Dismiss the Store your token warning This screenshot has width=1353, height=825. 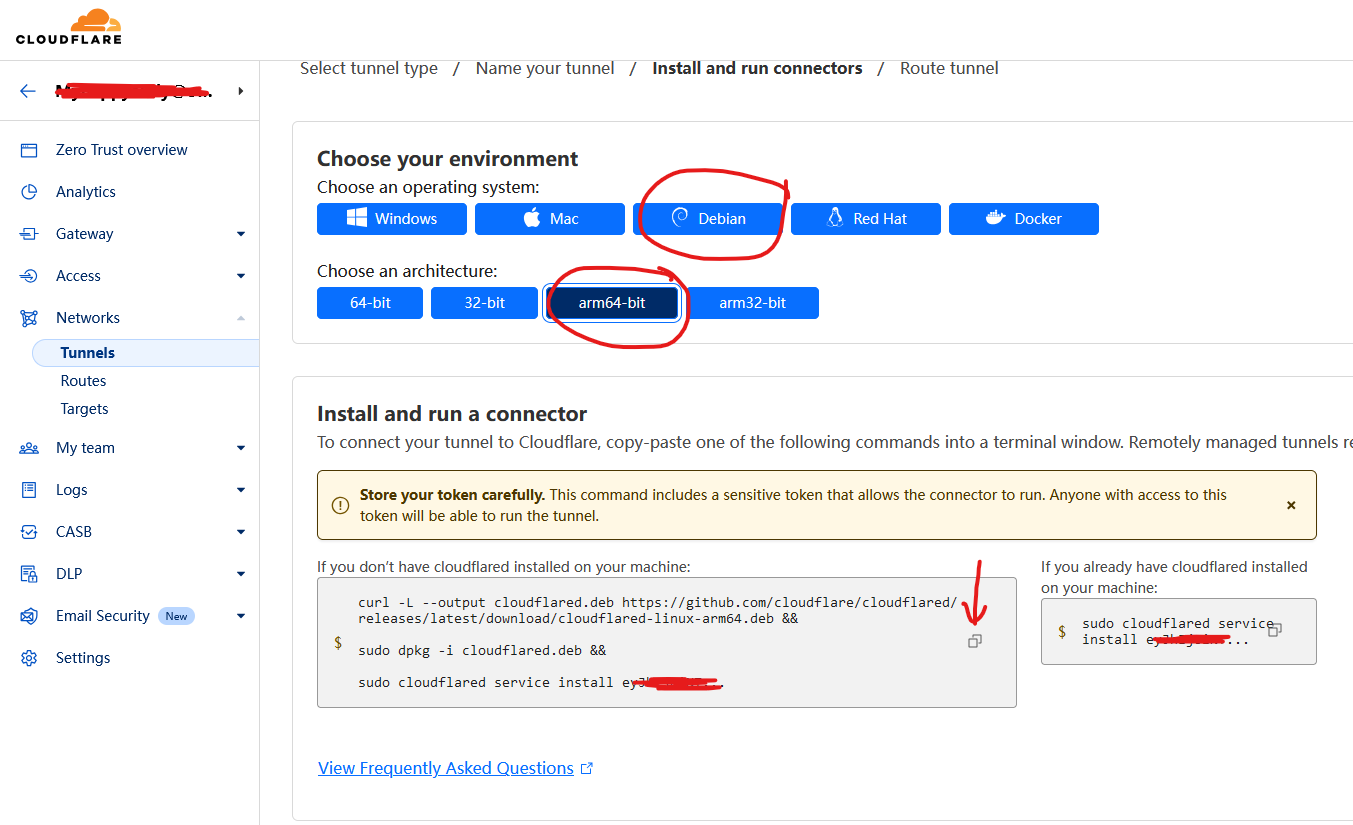point(1291,505)
